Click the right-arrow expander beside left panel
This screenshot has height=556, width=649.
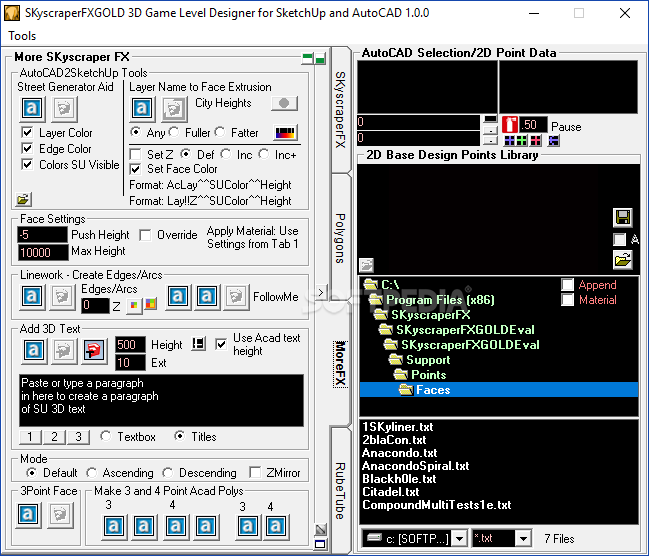tap(321, 292)
